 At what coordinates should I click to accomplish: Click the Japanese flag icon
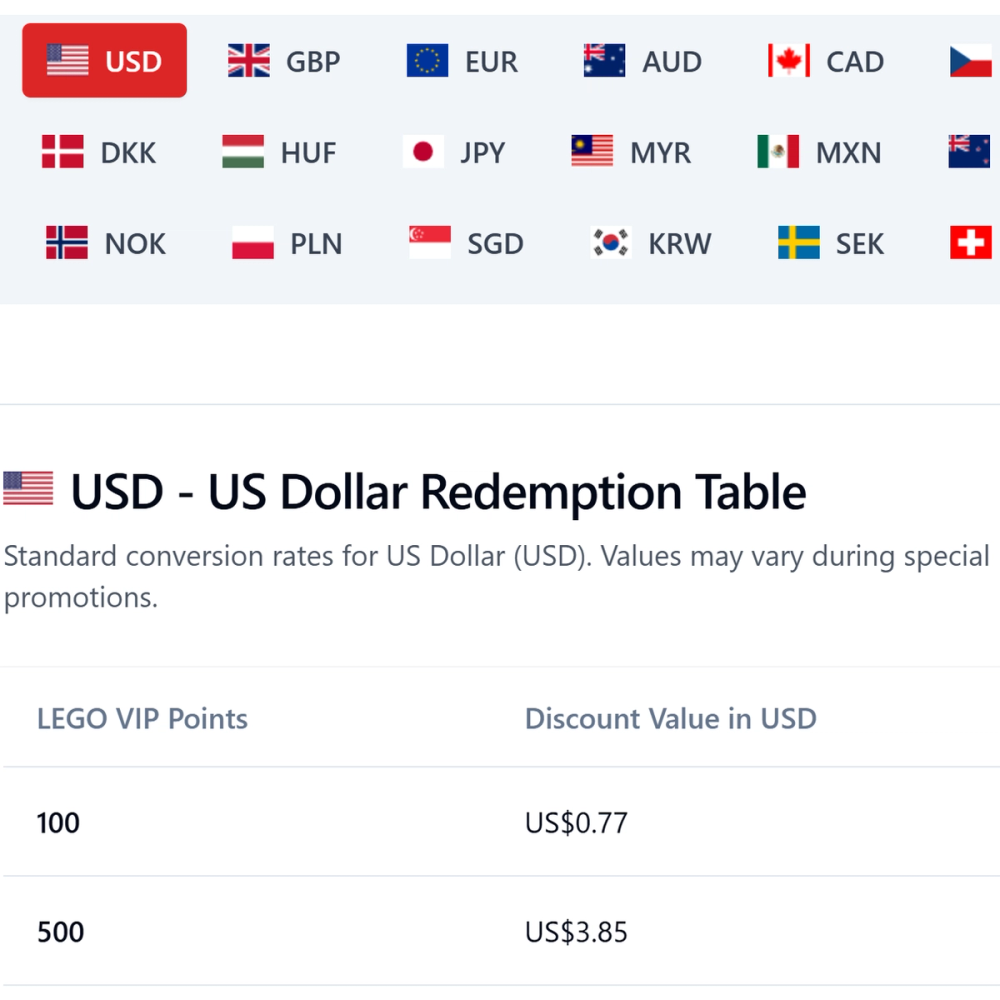tap(423, 152)
